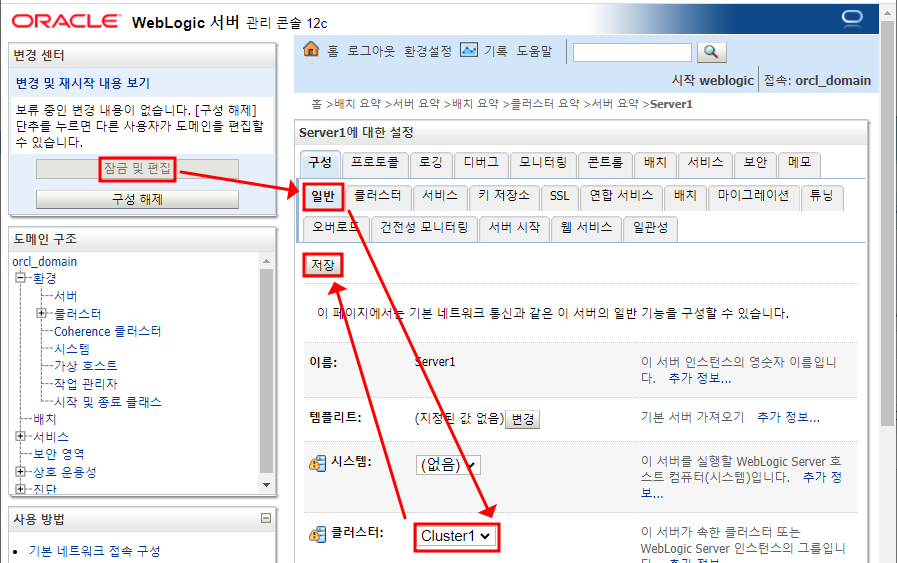The width and height of the screenshot is (897, 563).
Task: Collapse the 환경 tree node
Action: pyautogui.click(x=21, y=278)
